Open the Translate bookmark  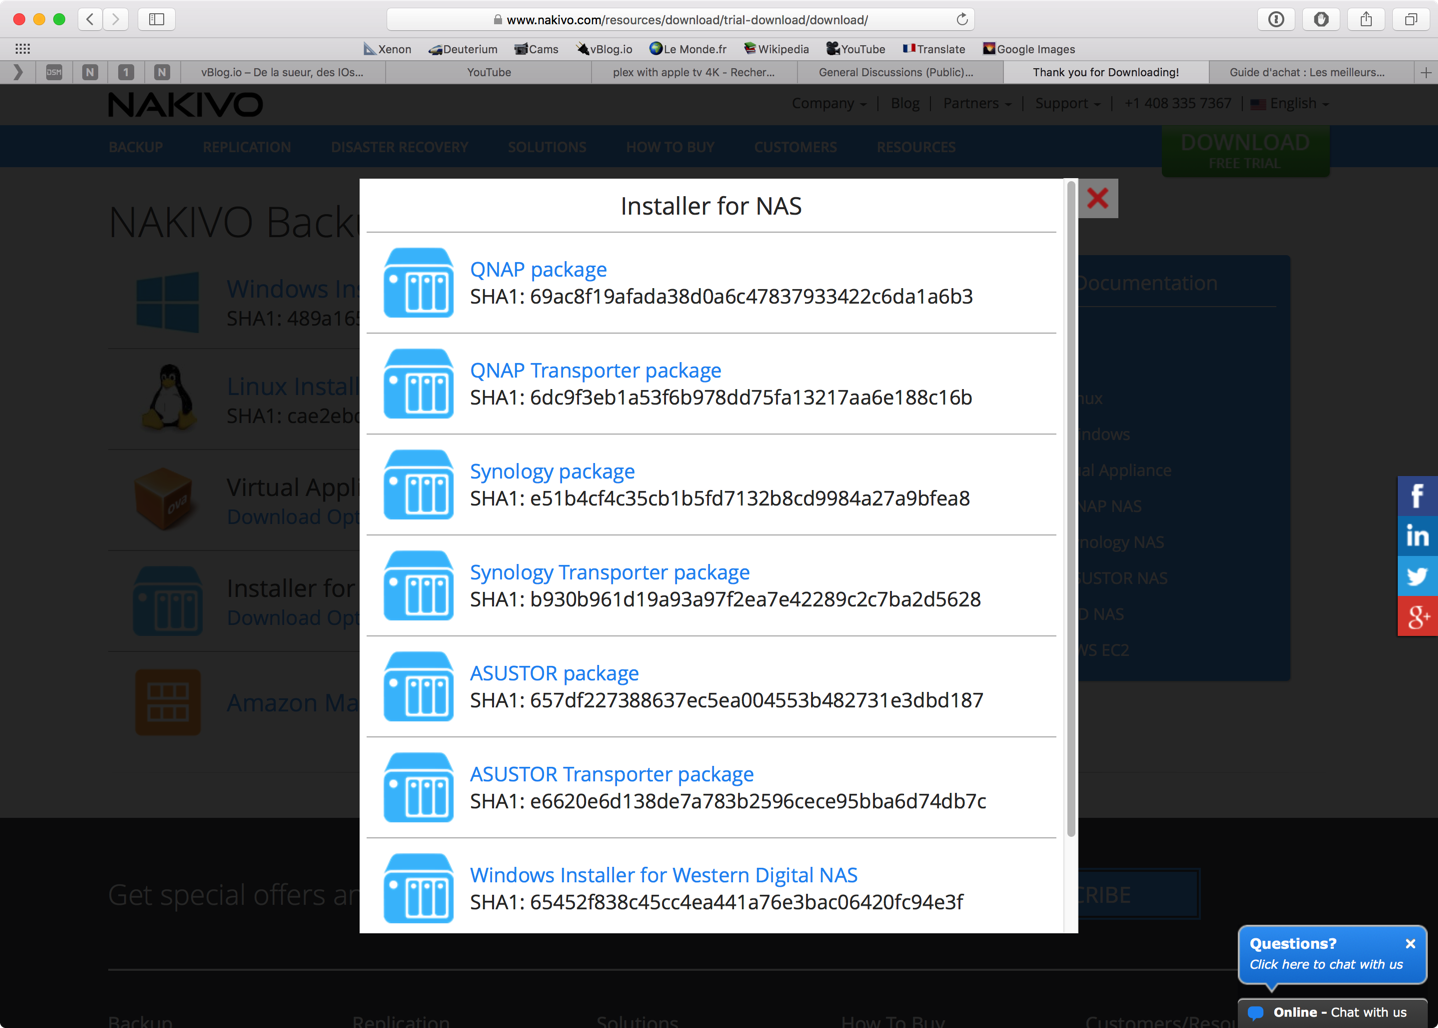pos(934,49)
